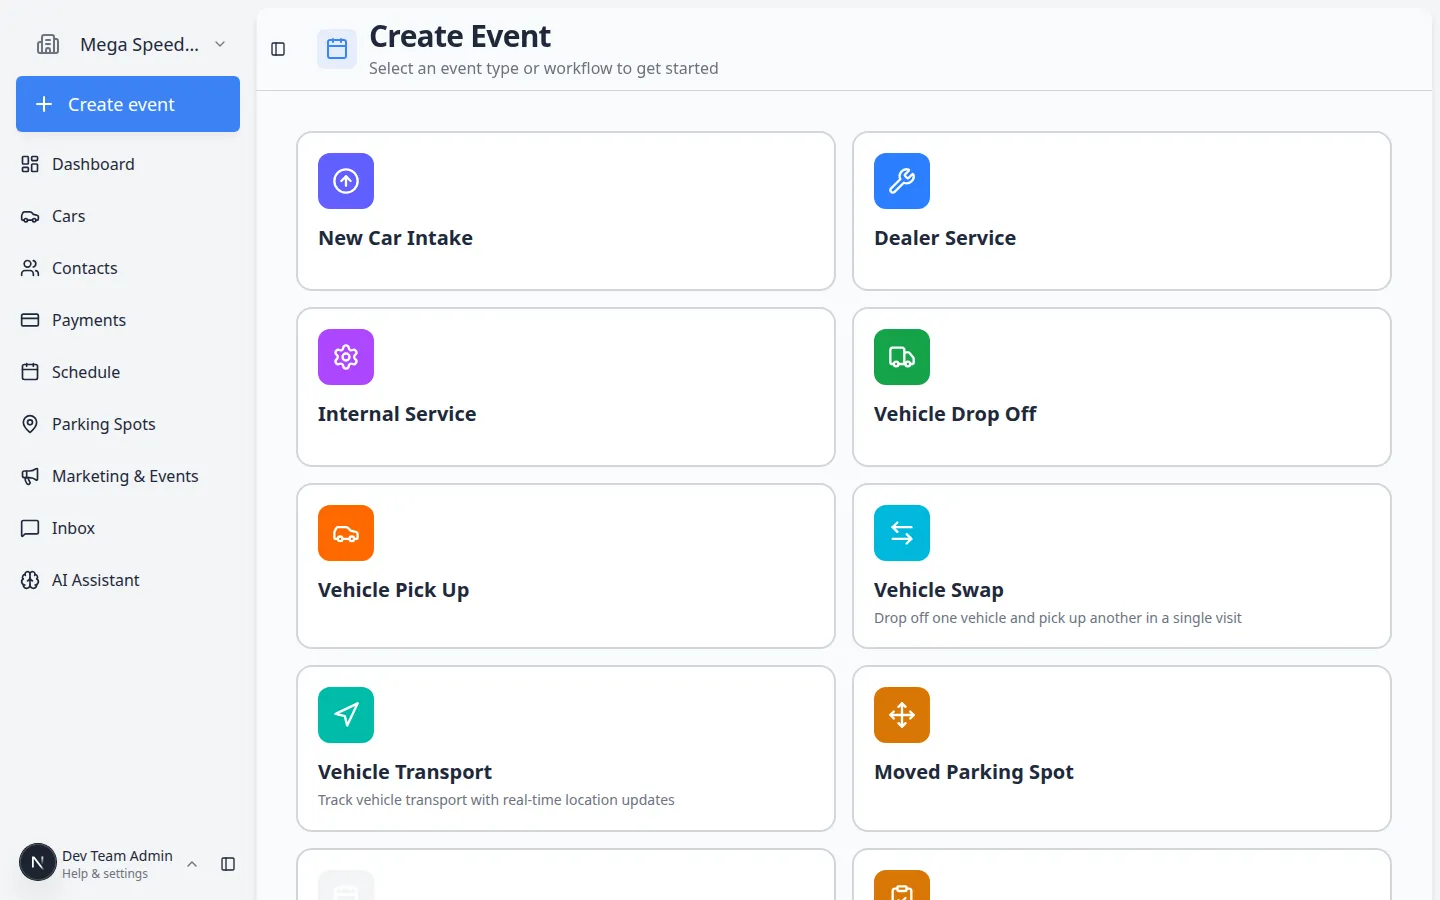Click the clipboard icon on the bottom card
Image resolution: width=1440 pixels, height=900 pixels.
902,886
